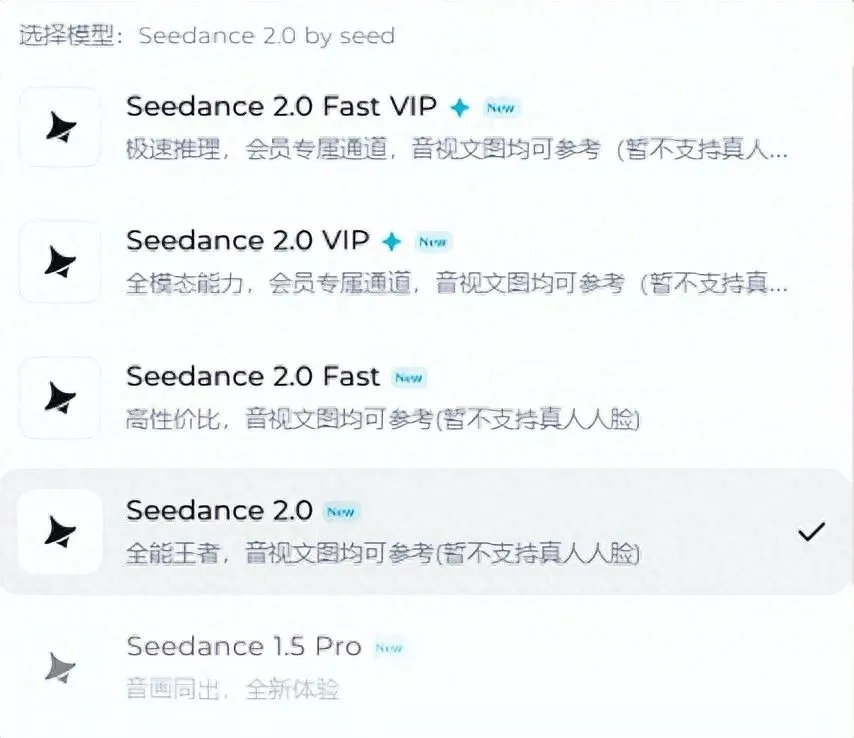
Task: Click the New badge beside Seedance 2.0 Fast
Action: 408,377
